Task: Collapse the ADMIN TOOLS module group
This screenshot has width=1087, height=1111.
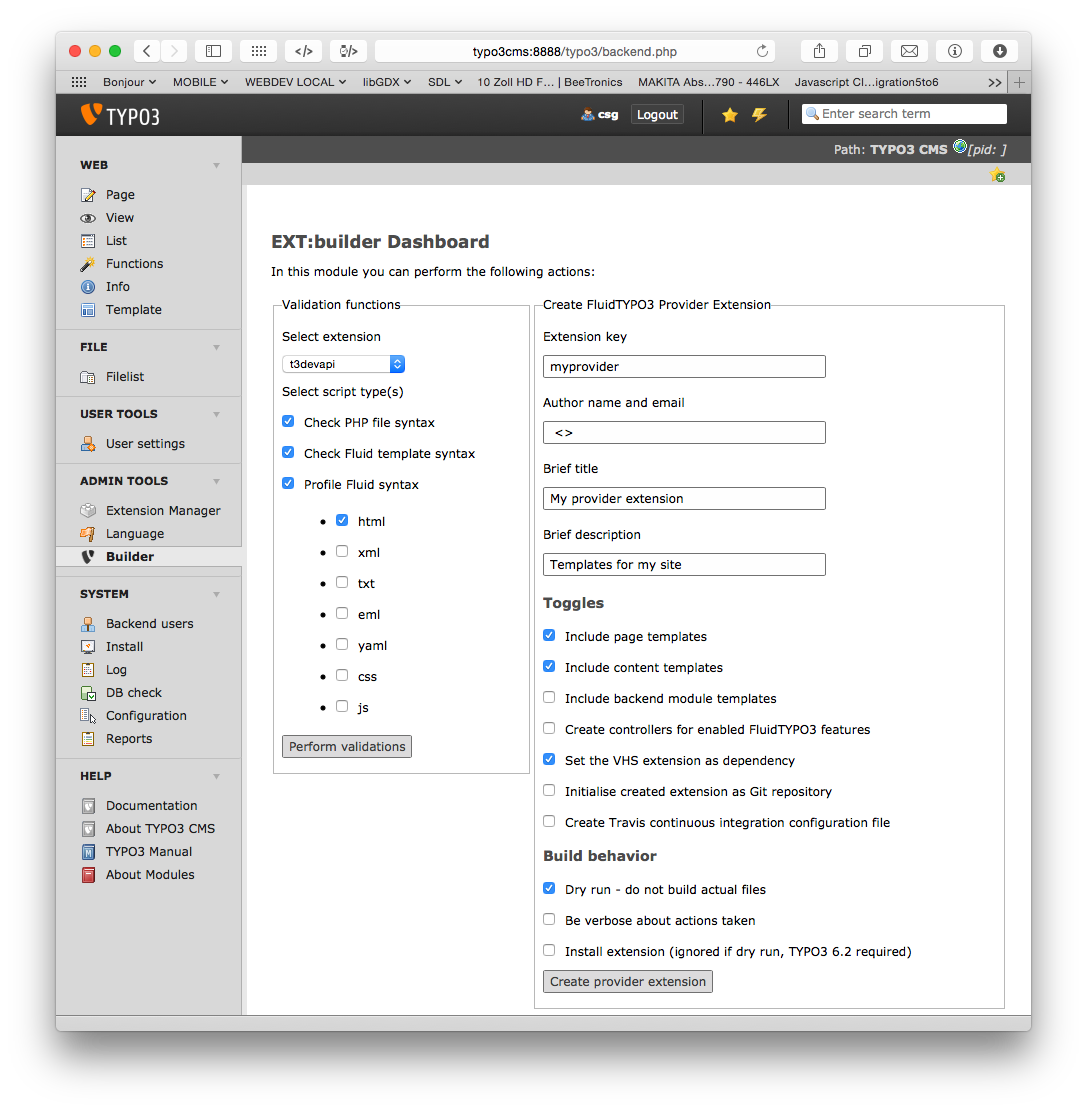Action: click(216, 481)
